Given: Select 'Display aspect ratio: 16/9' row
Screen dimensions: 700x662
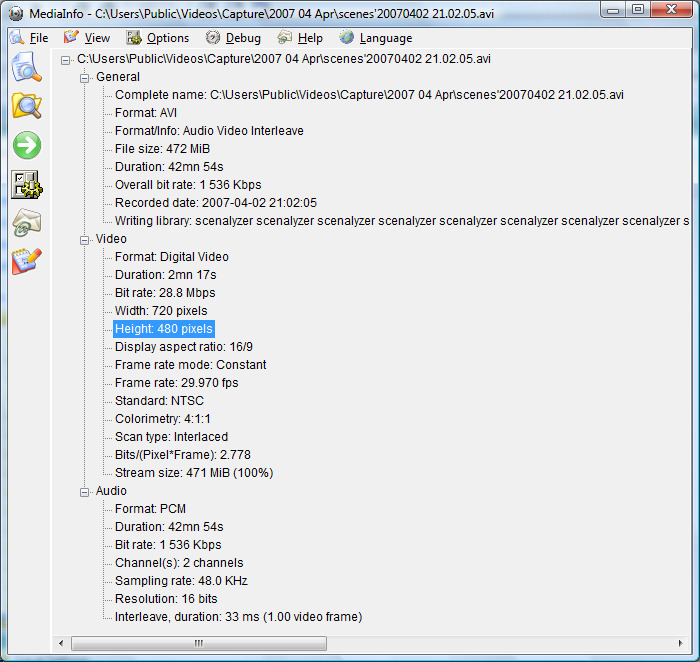Looking at the screenshot, I should pyautogui.click(x=184, y=347).
